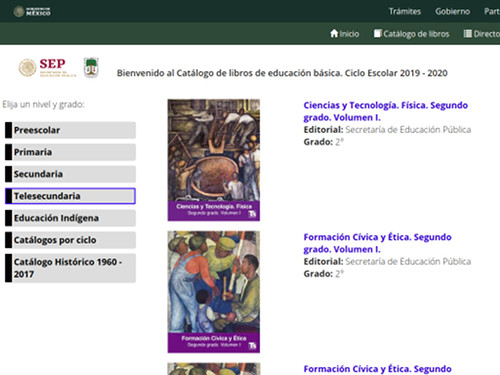Open Catálogo de libros
The height and width of the screenshot is (375, 500).
click(x=412, y=34)
